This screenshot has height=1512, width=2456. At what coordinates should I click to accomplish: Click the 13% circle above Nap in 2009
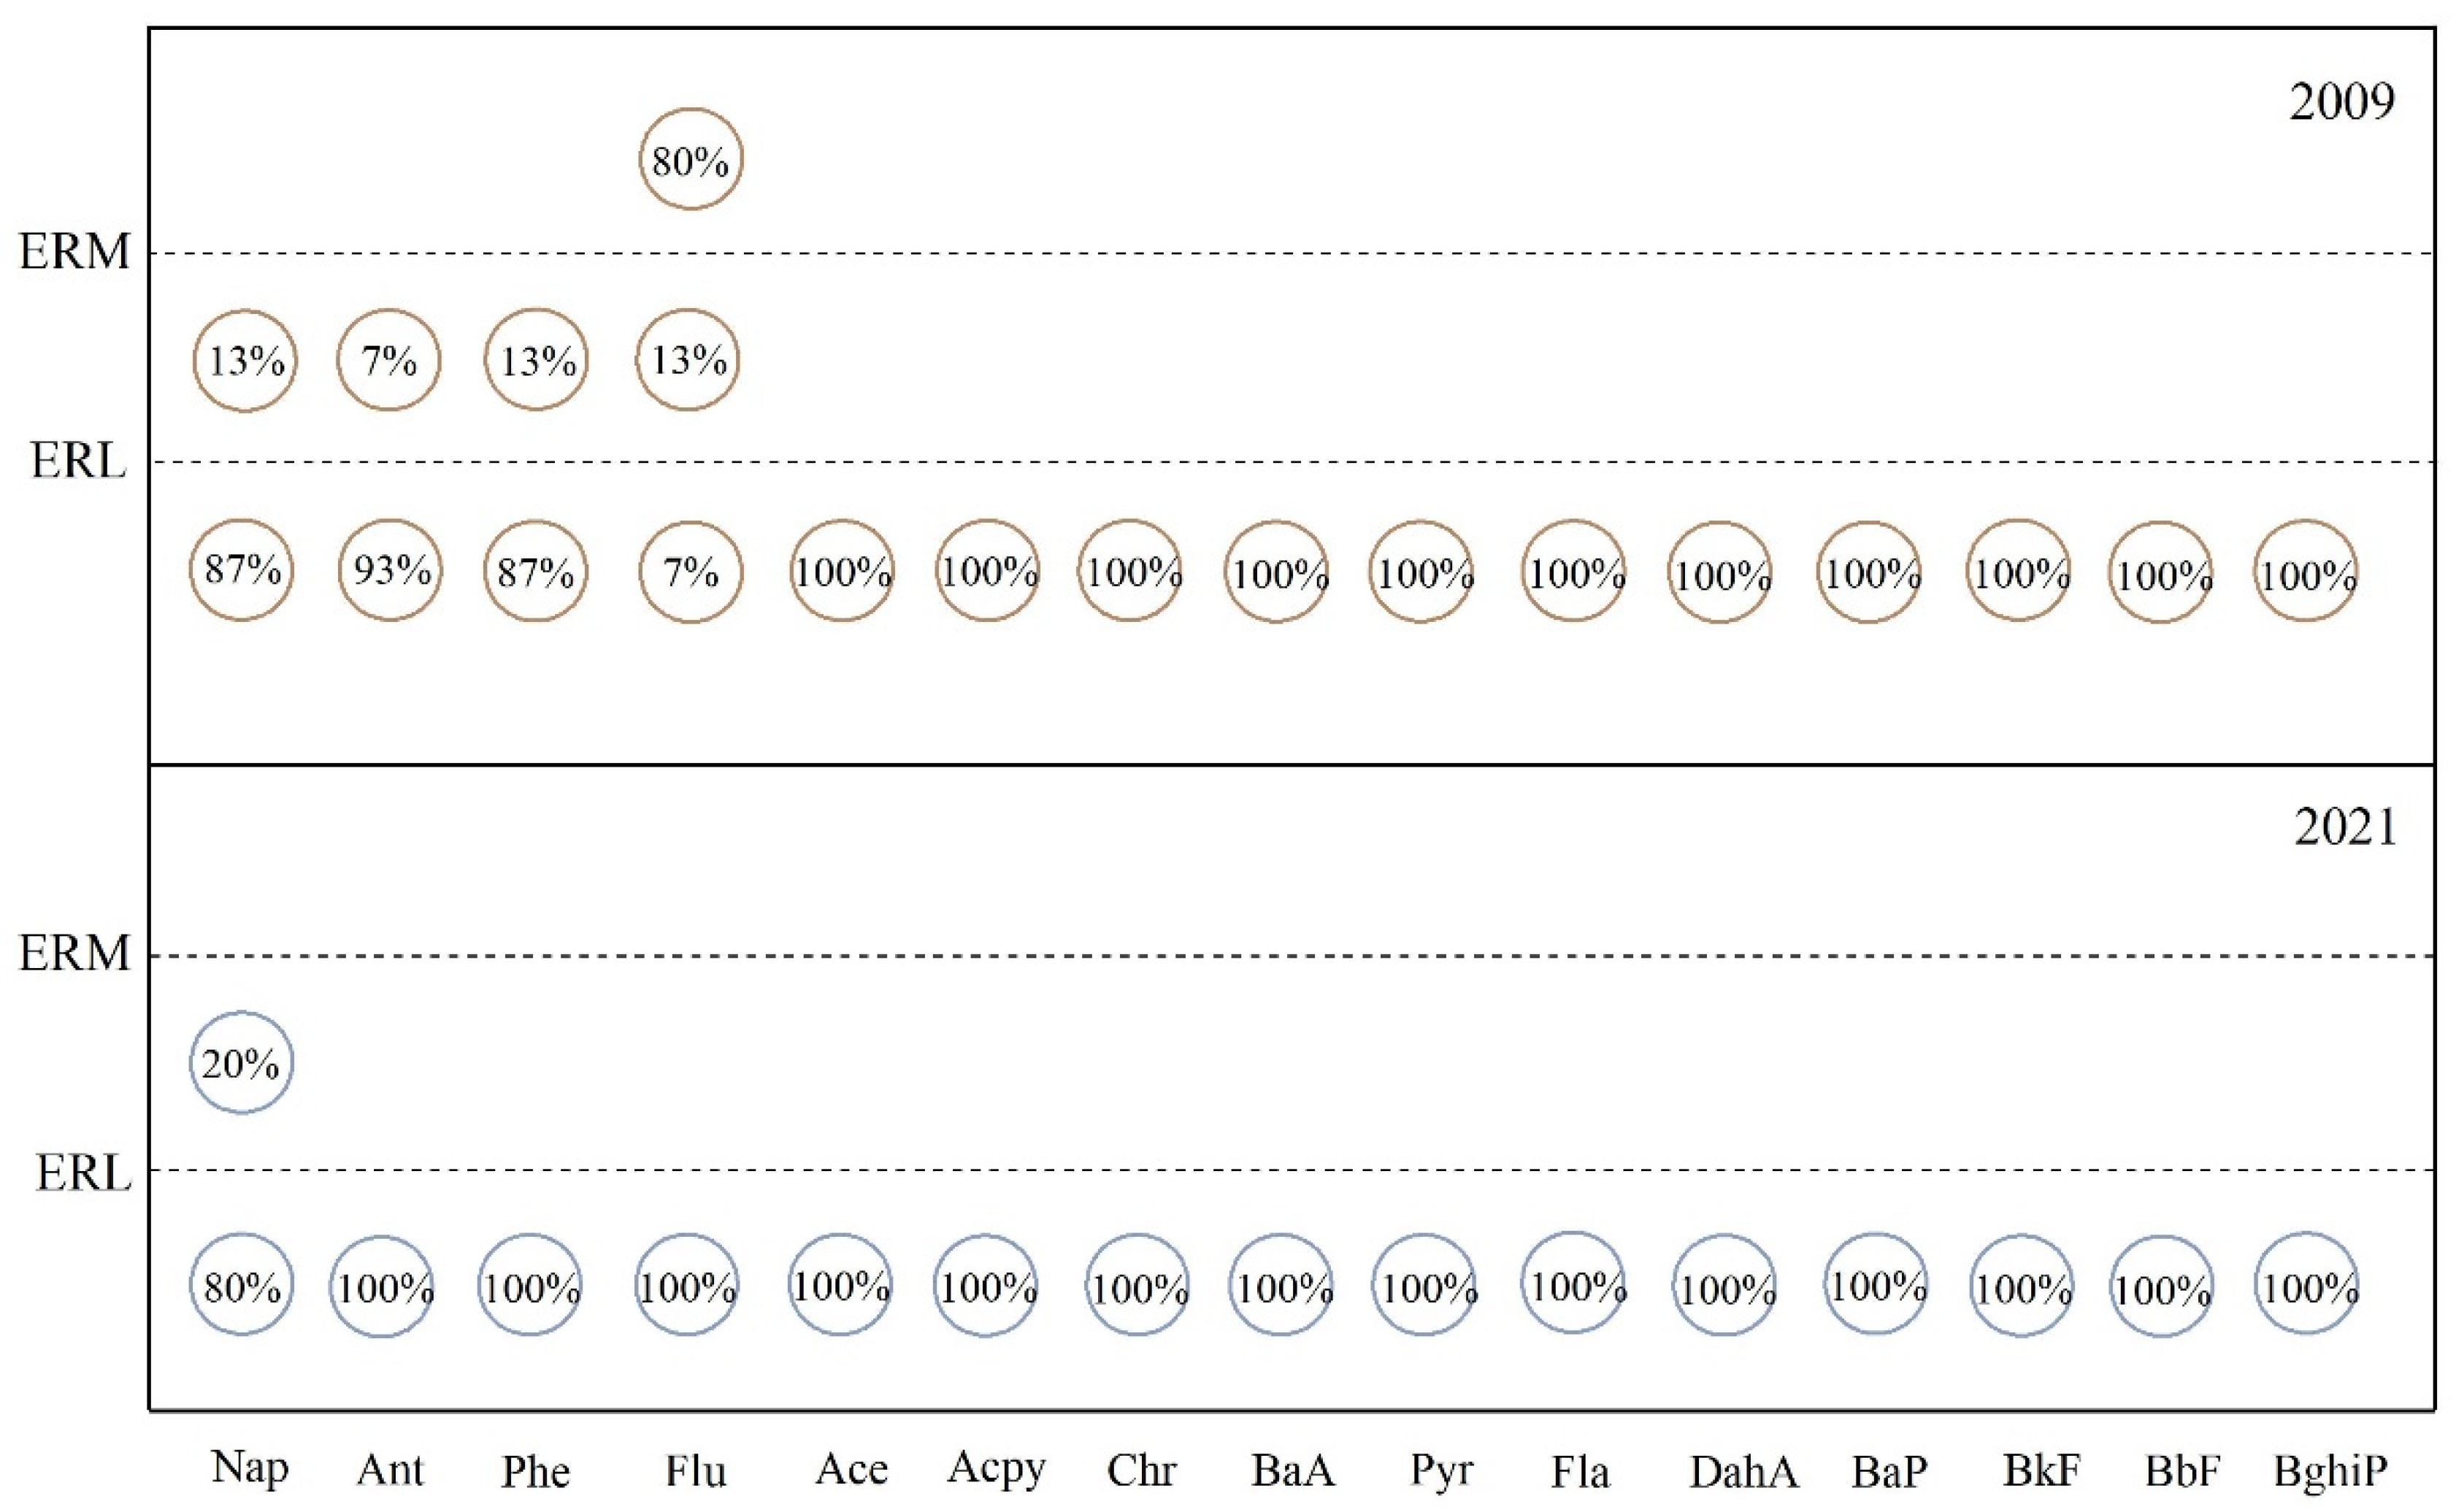tap(245, 360)
